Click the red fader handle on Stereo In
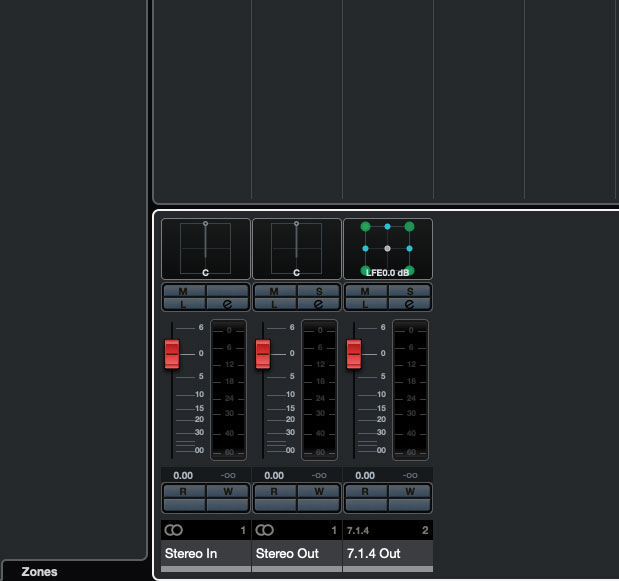This screenshot has width=619, height=581. pos(171,353)
